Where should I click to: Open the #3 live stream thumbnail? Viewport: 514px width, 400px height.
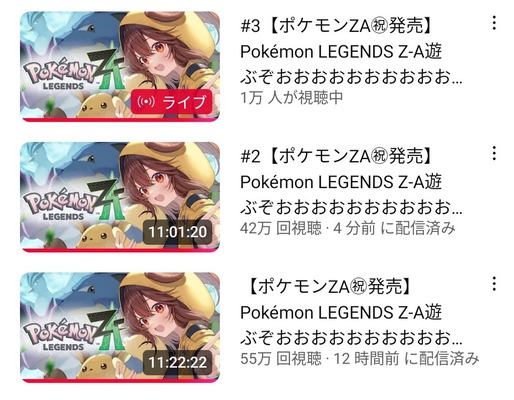pos(120,67)
